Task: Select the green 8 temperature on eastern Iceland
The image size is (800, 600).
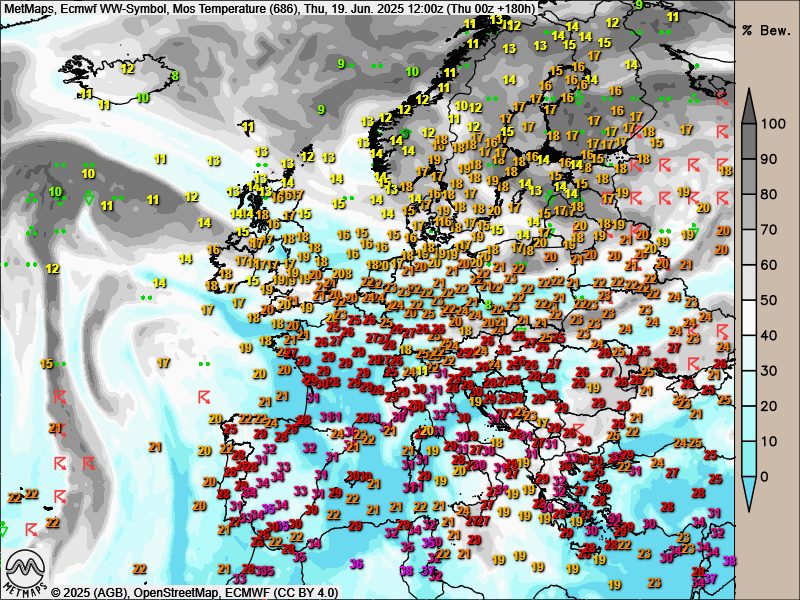Action: pos(174,75)
